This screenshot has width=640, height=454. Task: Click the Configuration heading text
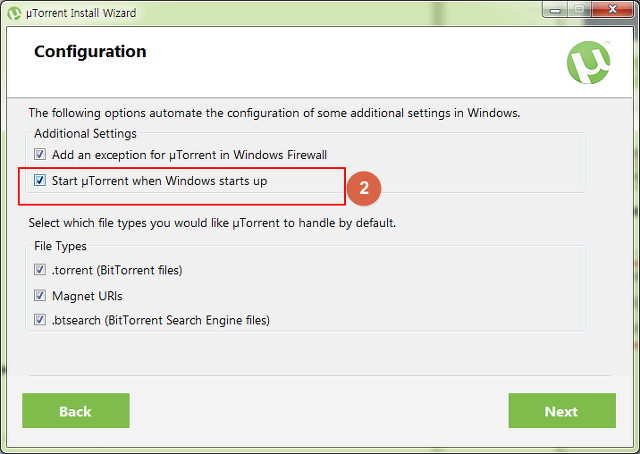90,52
